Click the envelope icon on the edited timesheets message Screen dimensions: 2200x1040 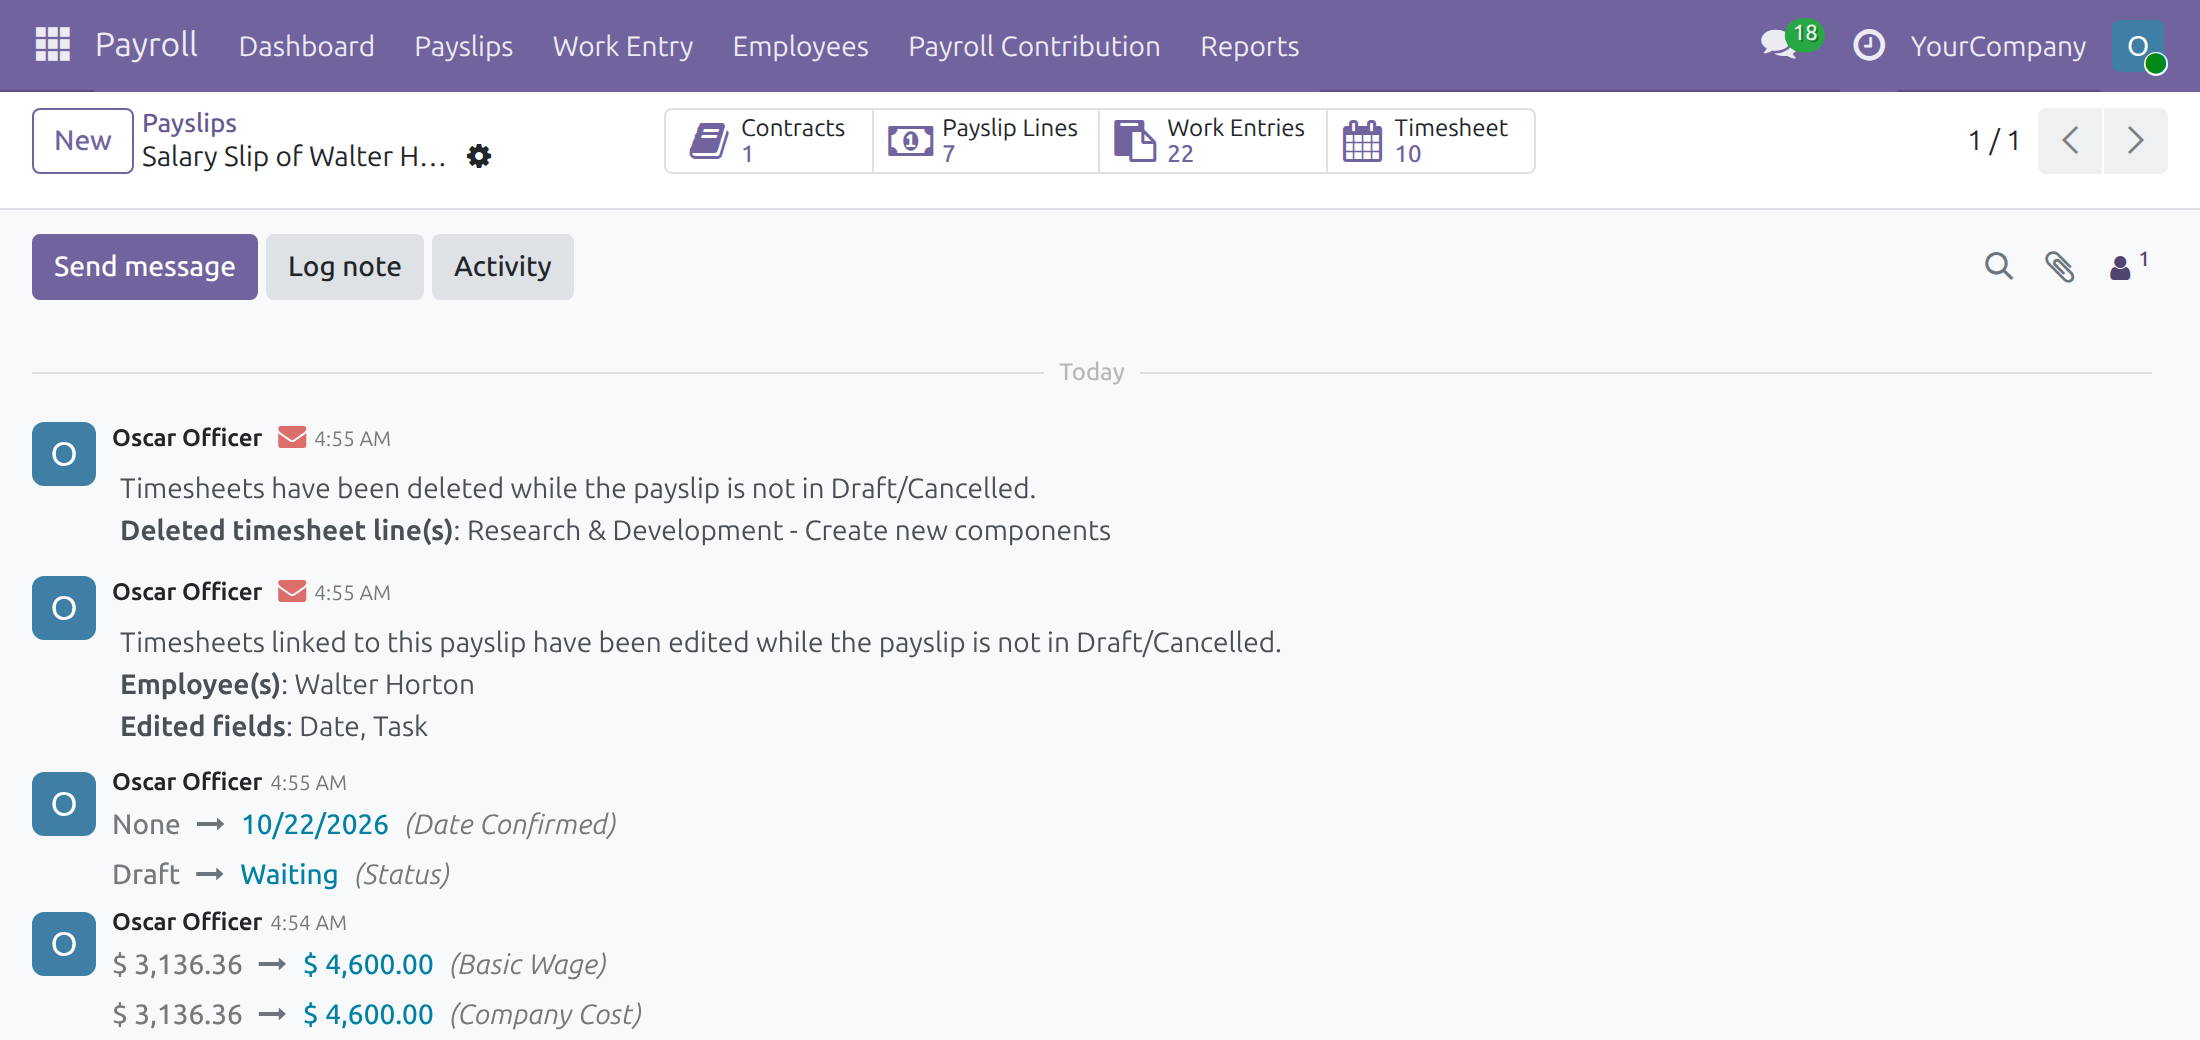point(292,592)
